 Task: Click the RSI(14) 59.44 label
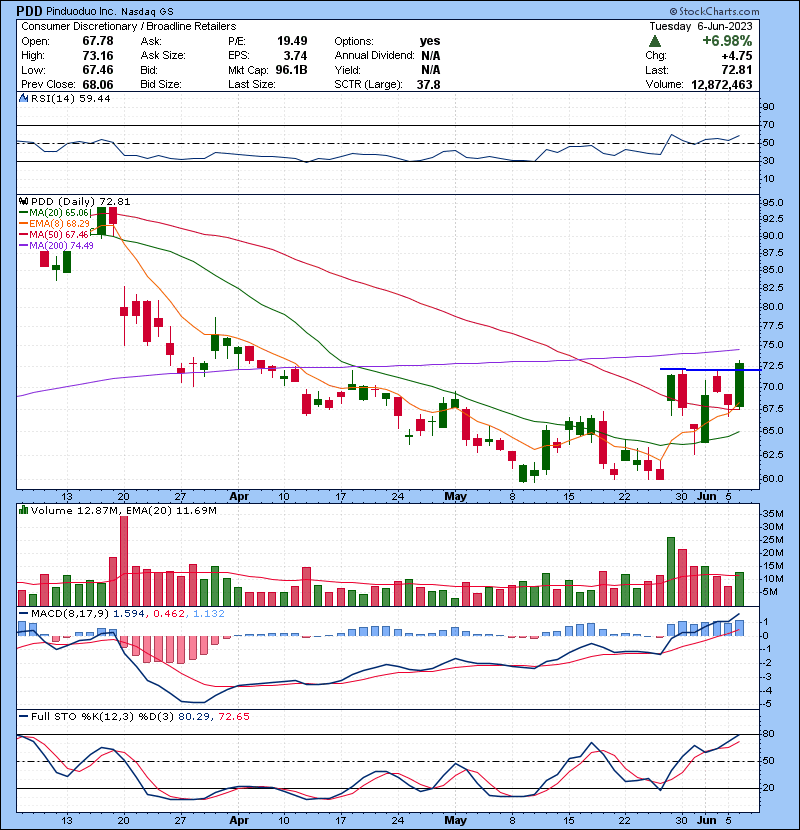tap(70, 98)
